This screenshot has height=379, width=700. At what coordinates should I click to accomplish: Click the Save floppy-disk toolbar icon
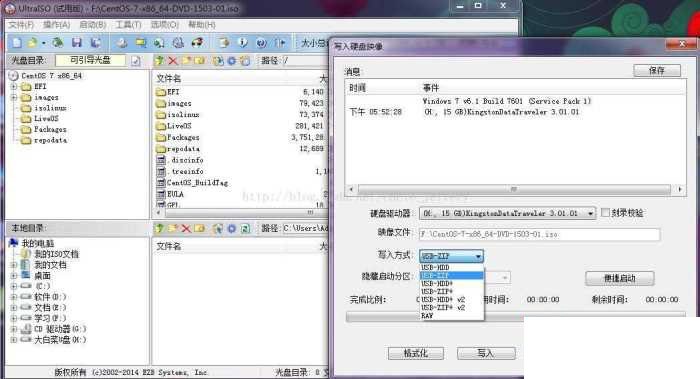point(77,43)
